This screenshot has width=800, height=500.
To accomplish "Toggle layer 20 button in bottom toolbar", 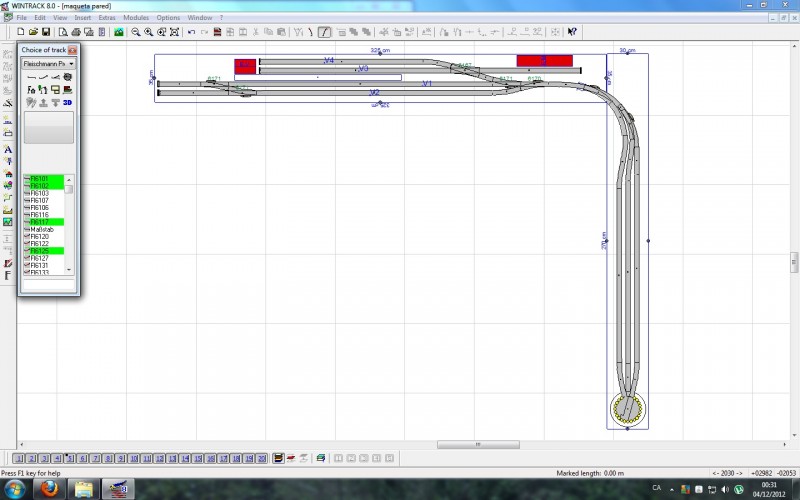I will click(x=262, y=458).
